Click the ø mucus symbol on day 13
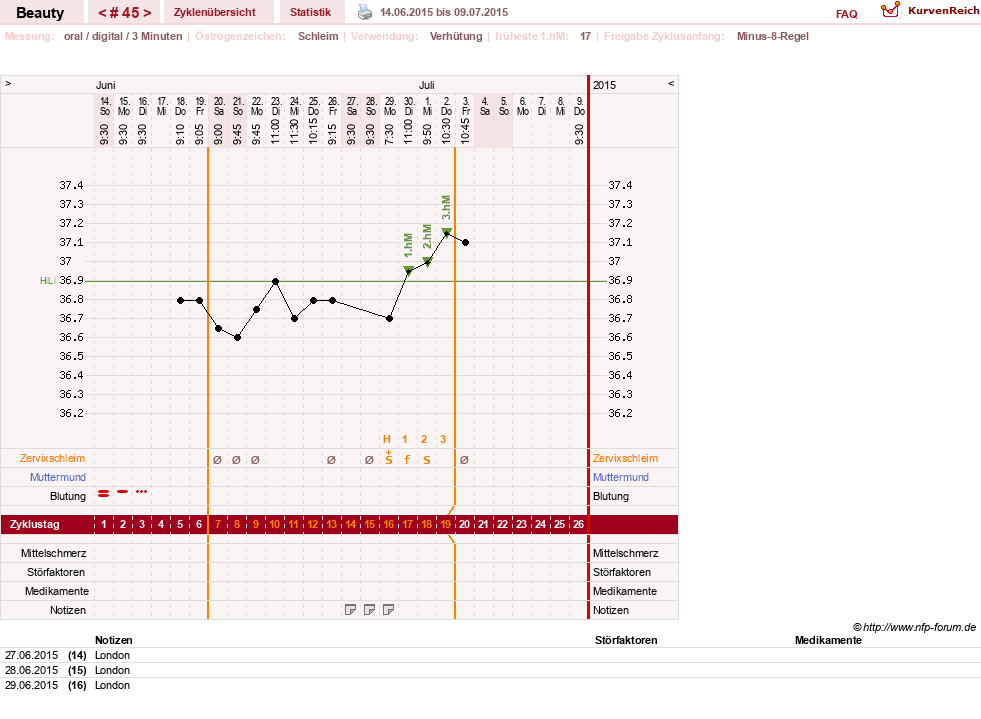Screen dimensions: 981x719 coord(331,460)
